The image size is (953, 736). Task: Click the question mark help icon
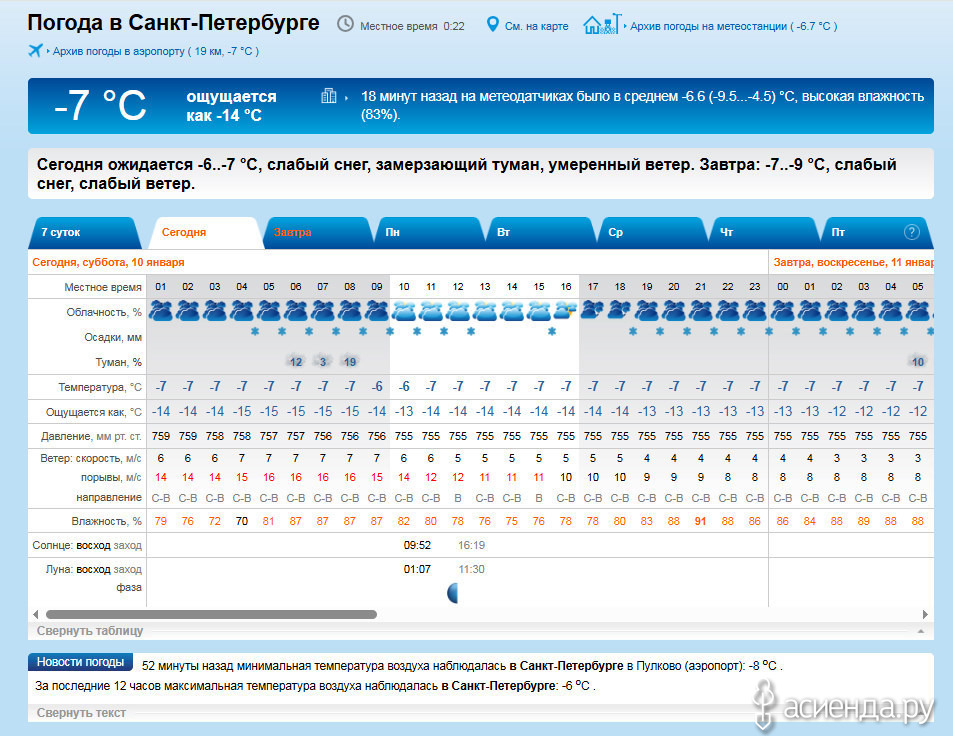click(911, 232)
